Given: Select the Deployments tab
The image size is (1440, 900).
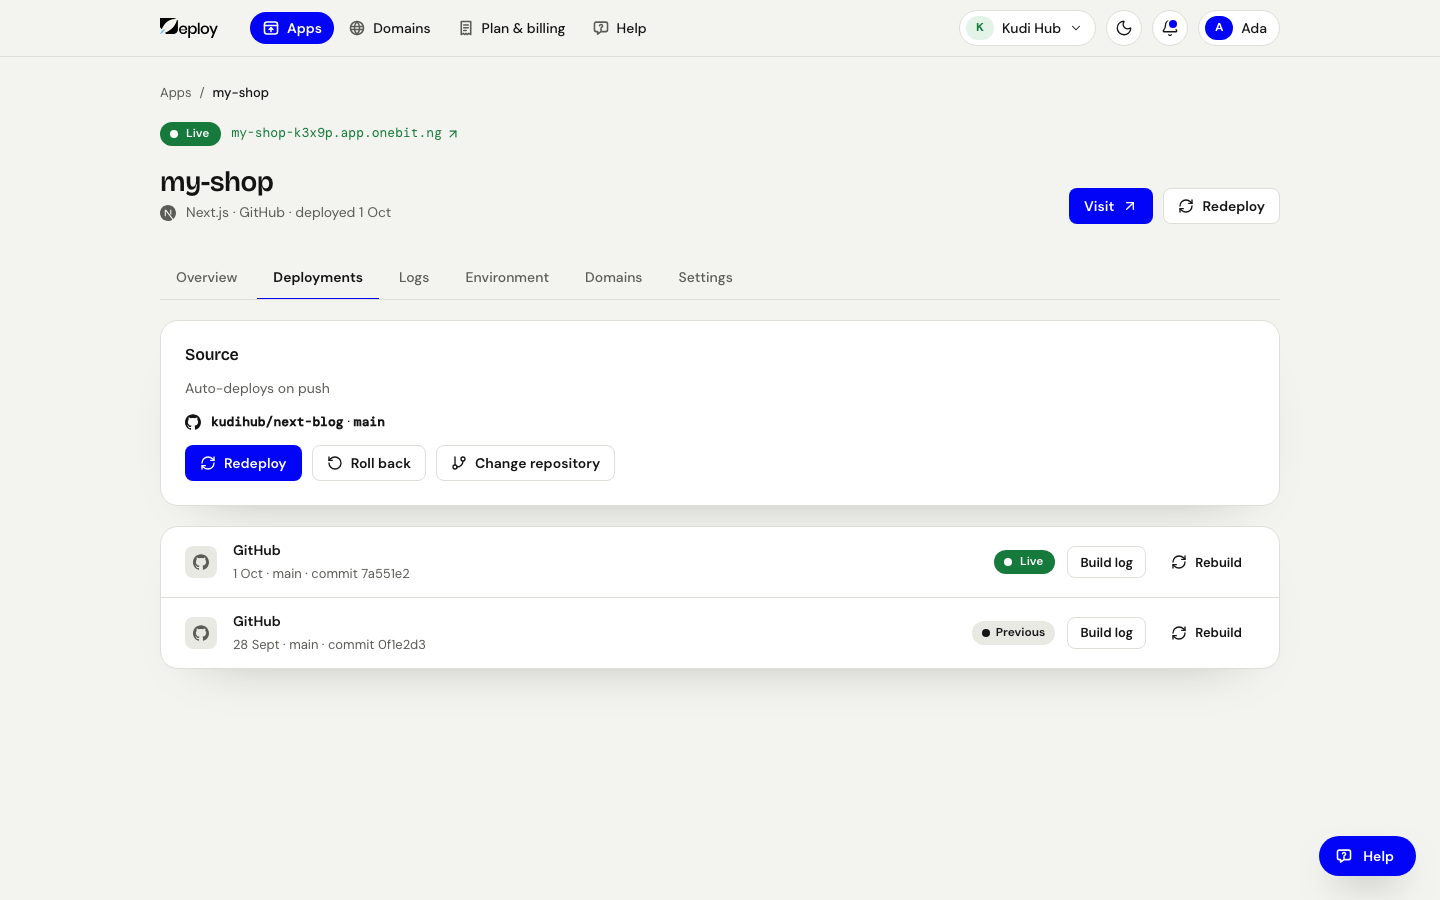Looking at the screenshot, I should [x=318, y=278].
